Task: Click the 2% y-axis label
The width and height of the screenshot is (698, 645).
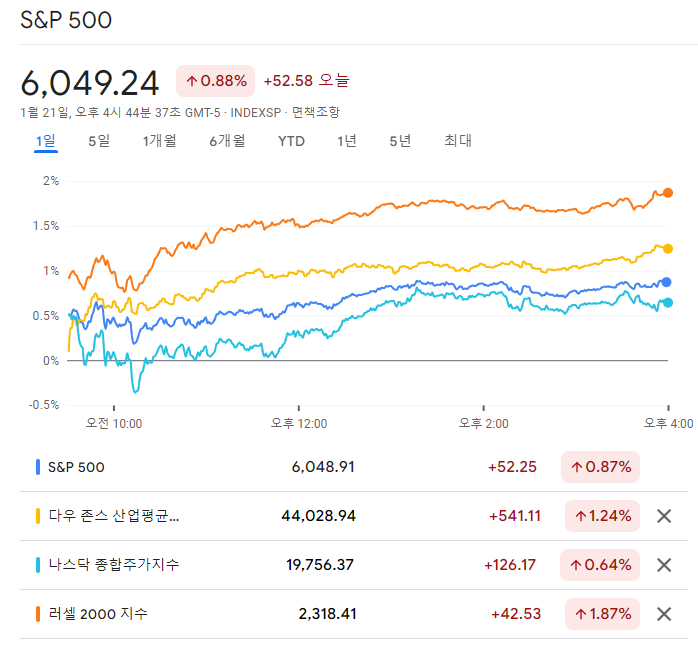Action: click(51, 181)
